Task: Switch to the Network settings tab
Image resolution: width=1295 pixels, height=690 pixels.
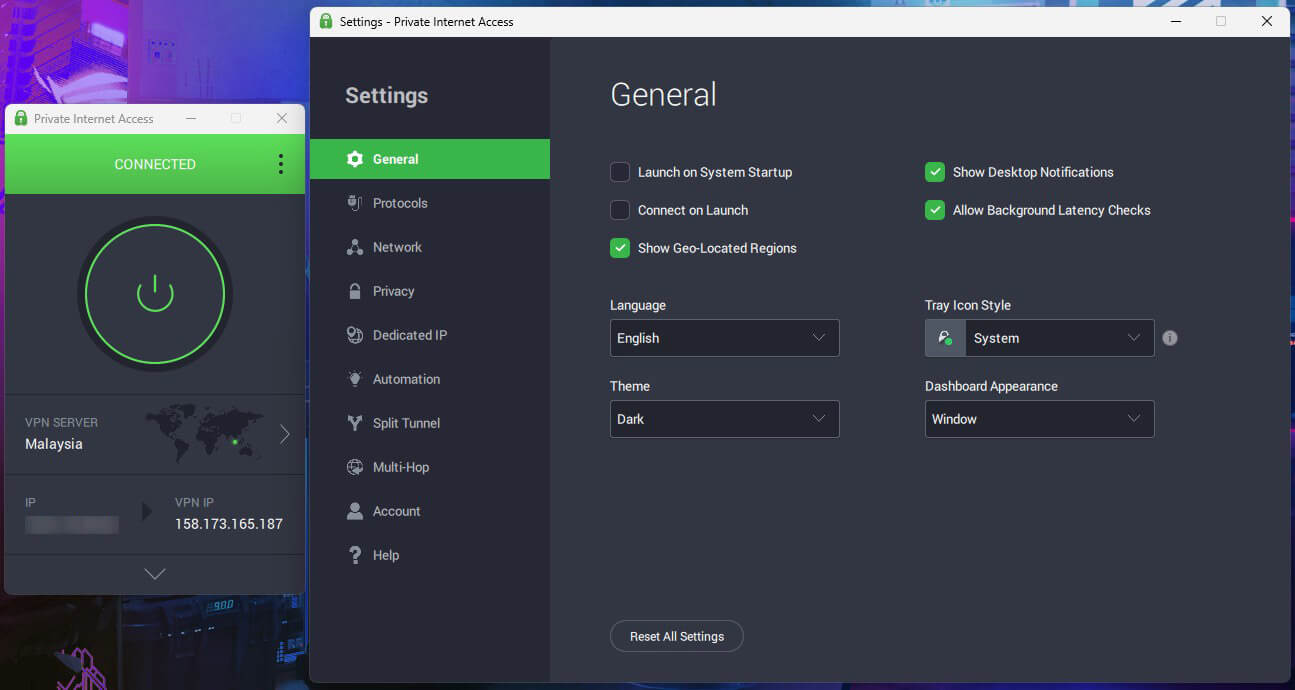Action: pos(430,247)
